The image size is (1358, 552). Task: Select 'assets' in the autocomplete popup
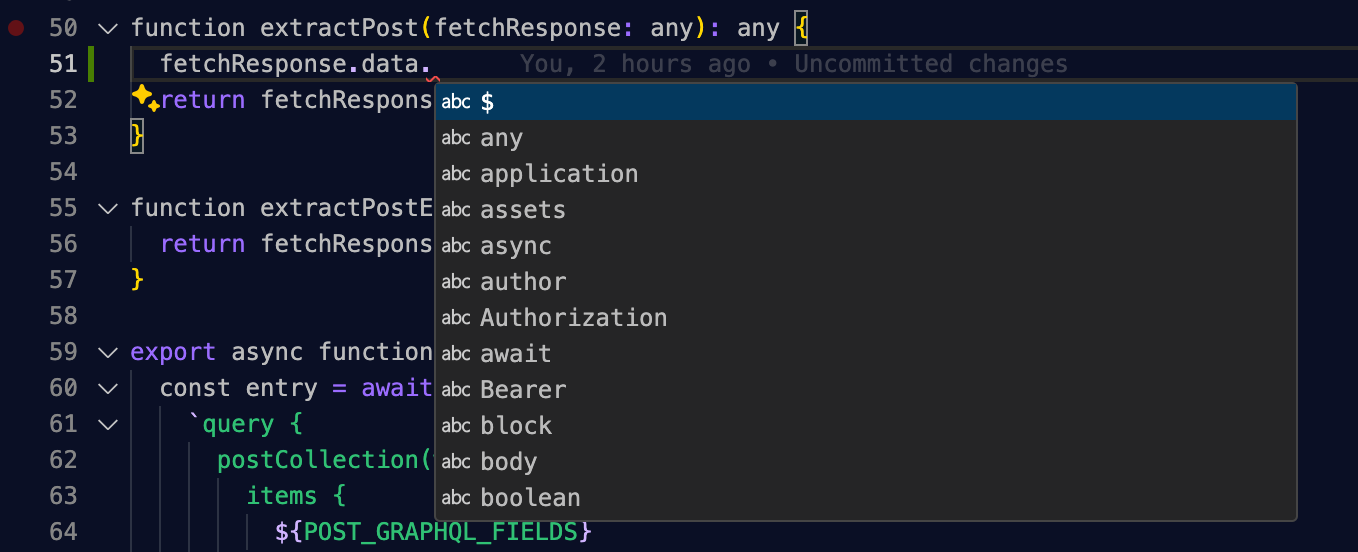point(866,210)
